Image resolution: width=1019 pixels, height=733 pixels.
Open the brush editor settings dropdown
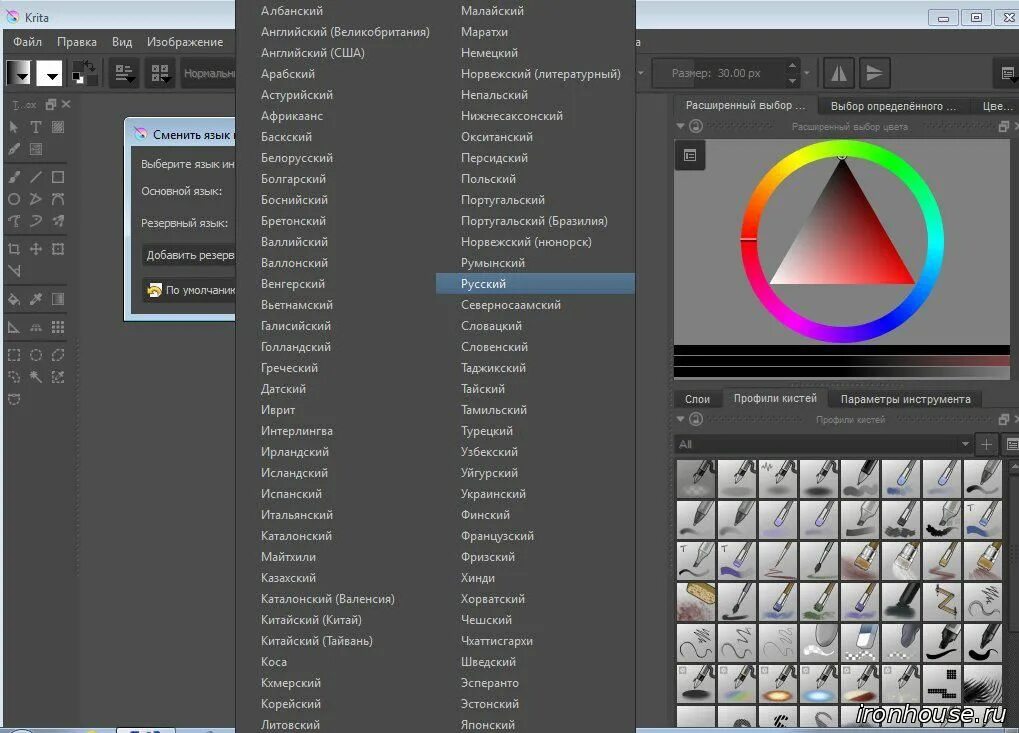[x=123, y=73]
